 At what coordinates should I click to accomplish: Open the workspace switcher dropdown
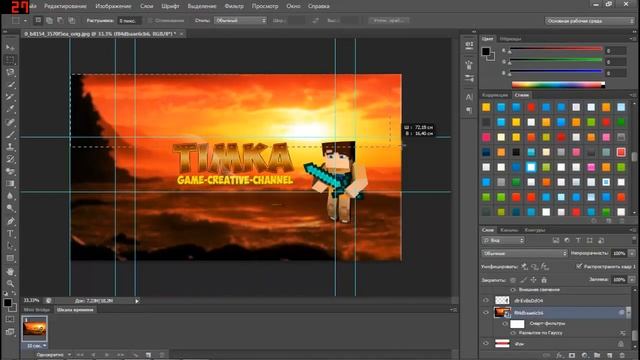click(x=590, y=21)
